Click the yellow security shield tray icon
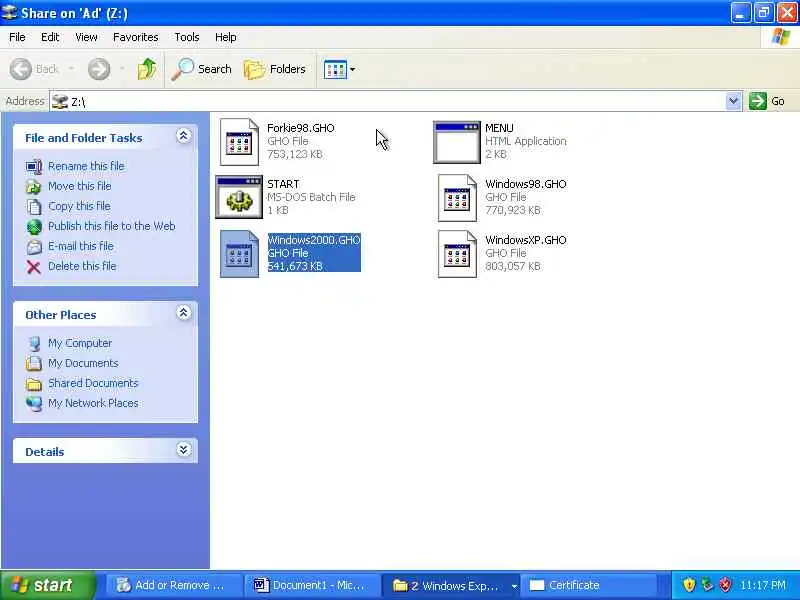800x600 pixels. [689, 585]
